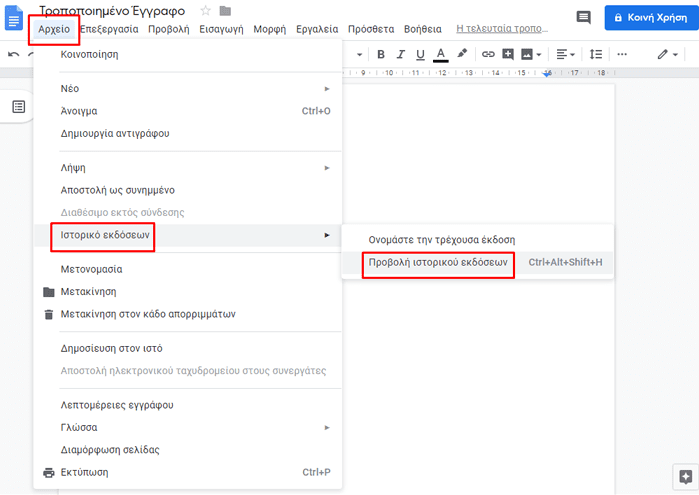Expand the Γλώσσα submenu
Image resolution: width=699 pixels, height=495 pixels.
click(188, 427)
